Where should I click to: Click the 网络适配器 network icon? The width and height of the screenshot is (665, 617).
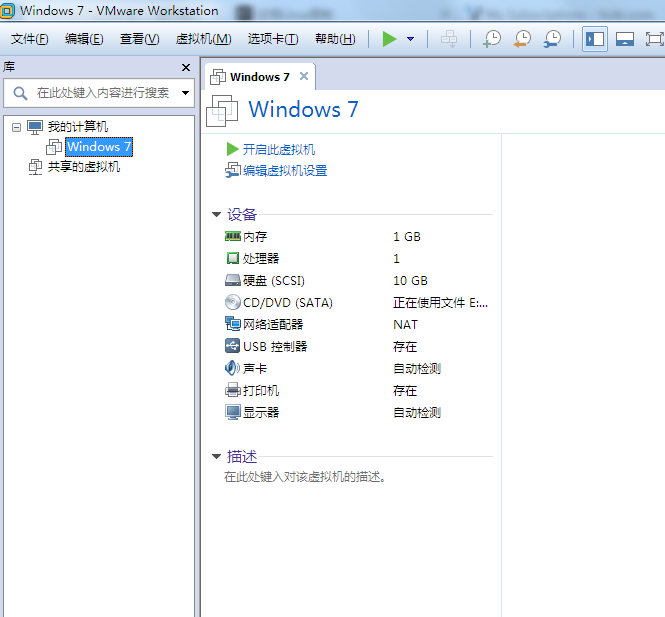pyautogui.click(x=233, y=324)
